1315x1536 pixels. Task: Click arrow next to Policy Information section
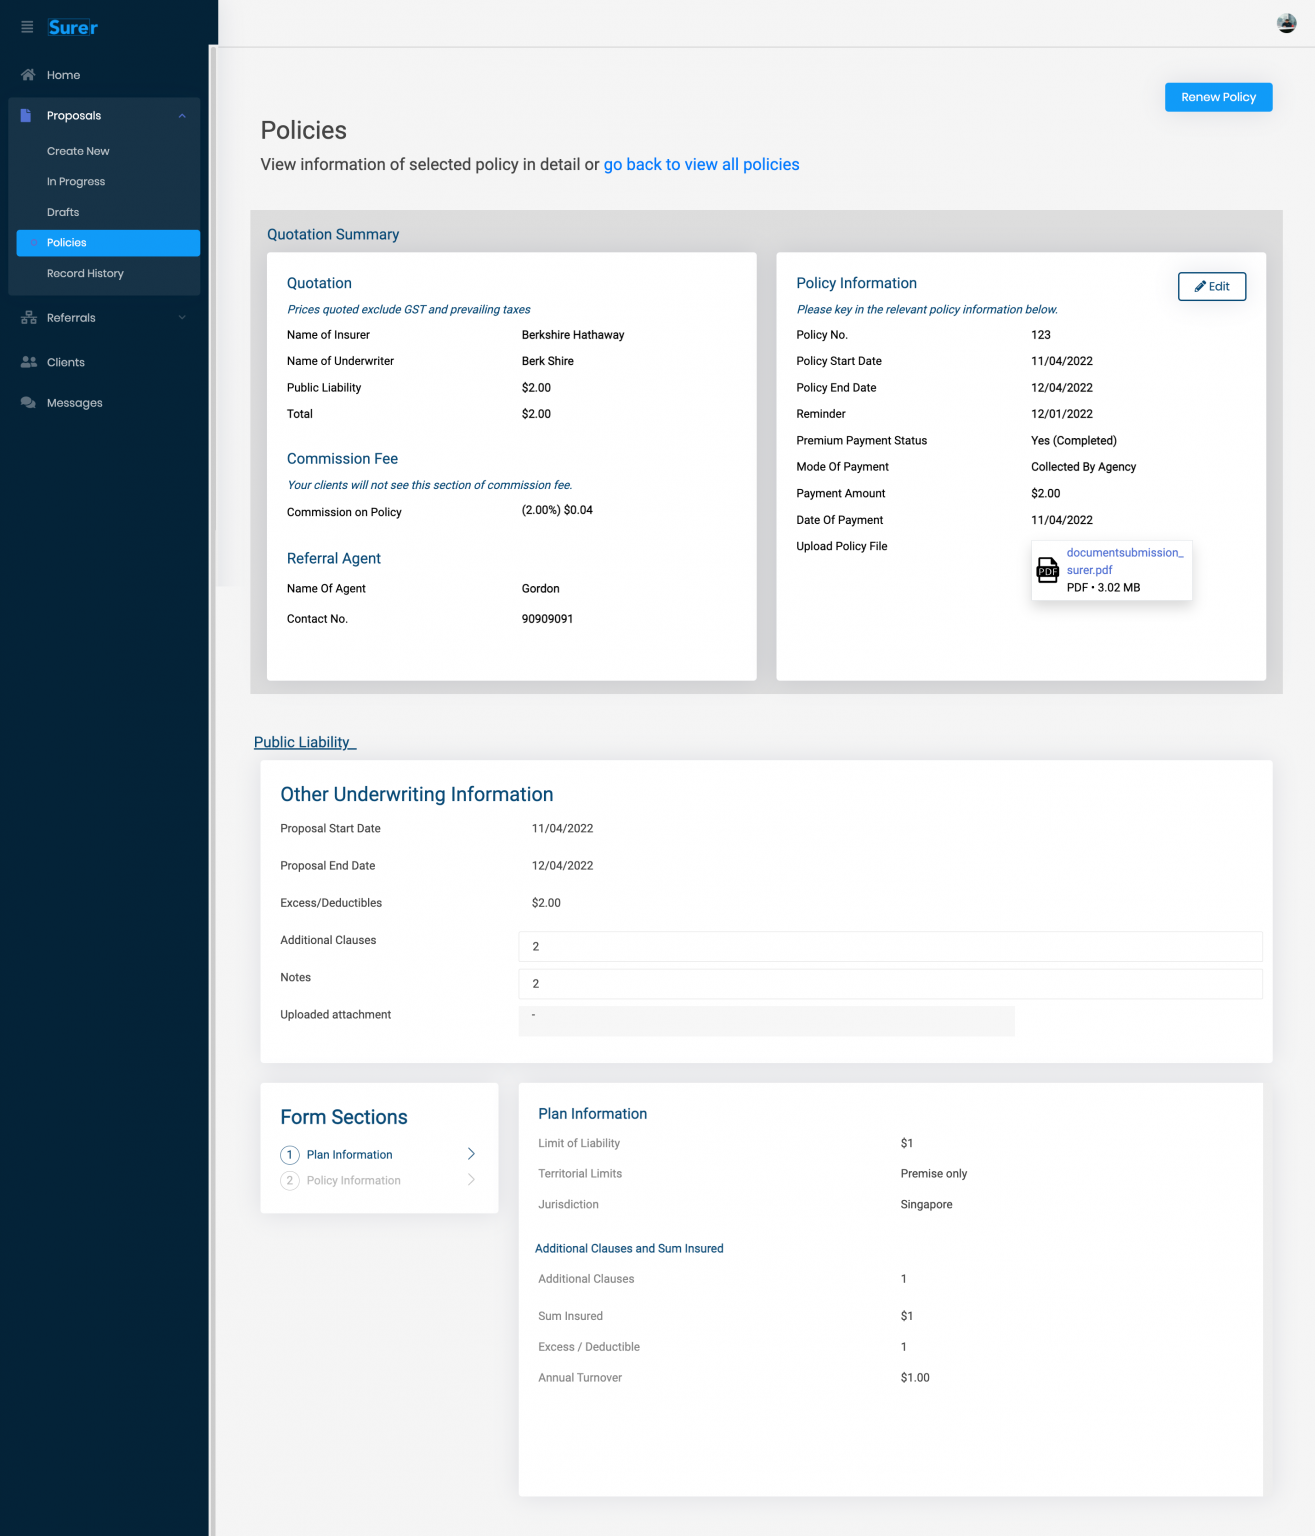[x=471, y=1180]
